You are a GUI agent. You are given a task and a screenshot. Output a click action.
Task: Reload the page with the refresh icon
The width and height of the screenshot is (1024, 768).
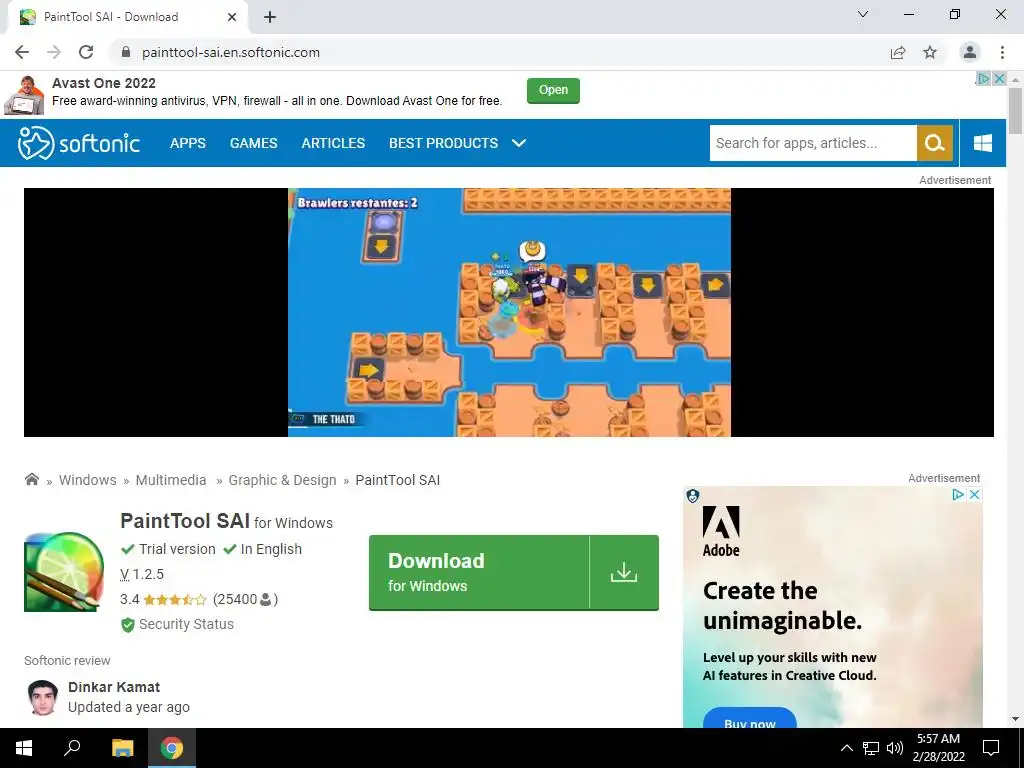(86, 52)
